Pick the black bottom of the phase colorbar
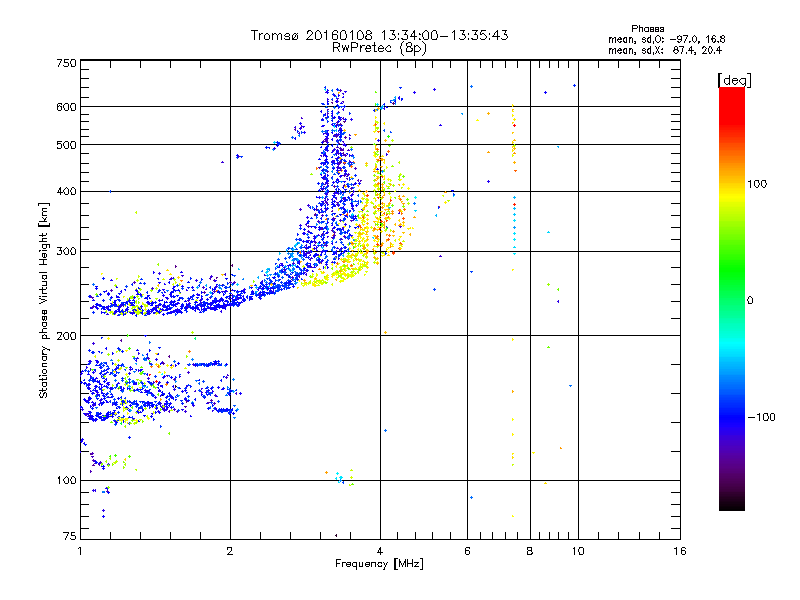The width and height of the screenshot is (800, 600). (732, 503)
